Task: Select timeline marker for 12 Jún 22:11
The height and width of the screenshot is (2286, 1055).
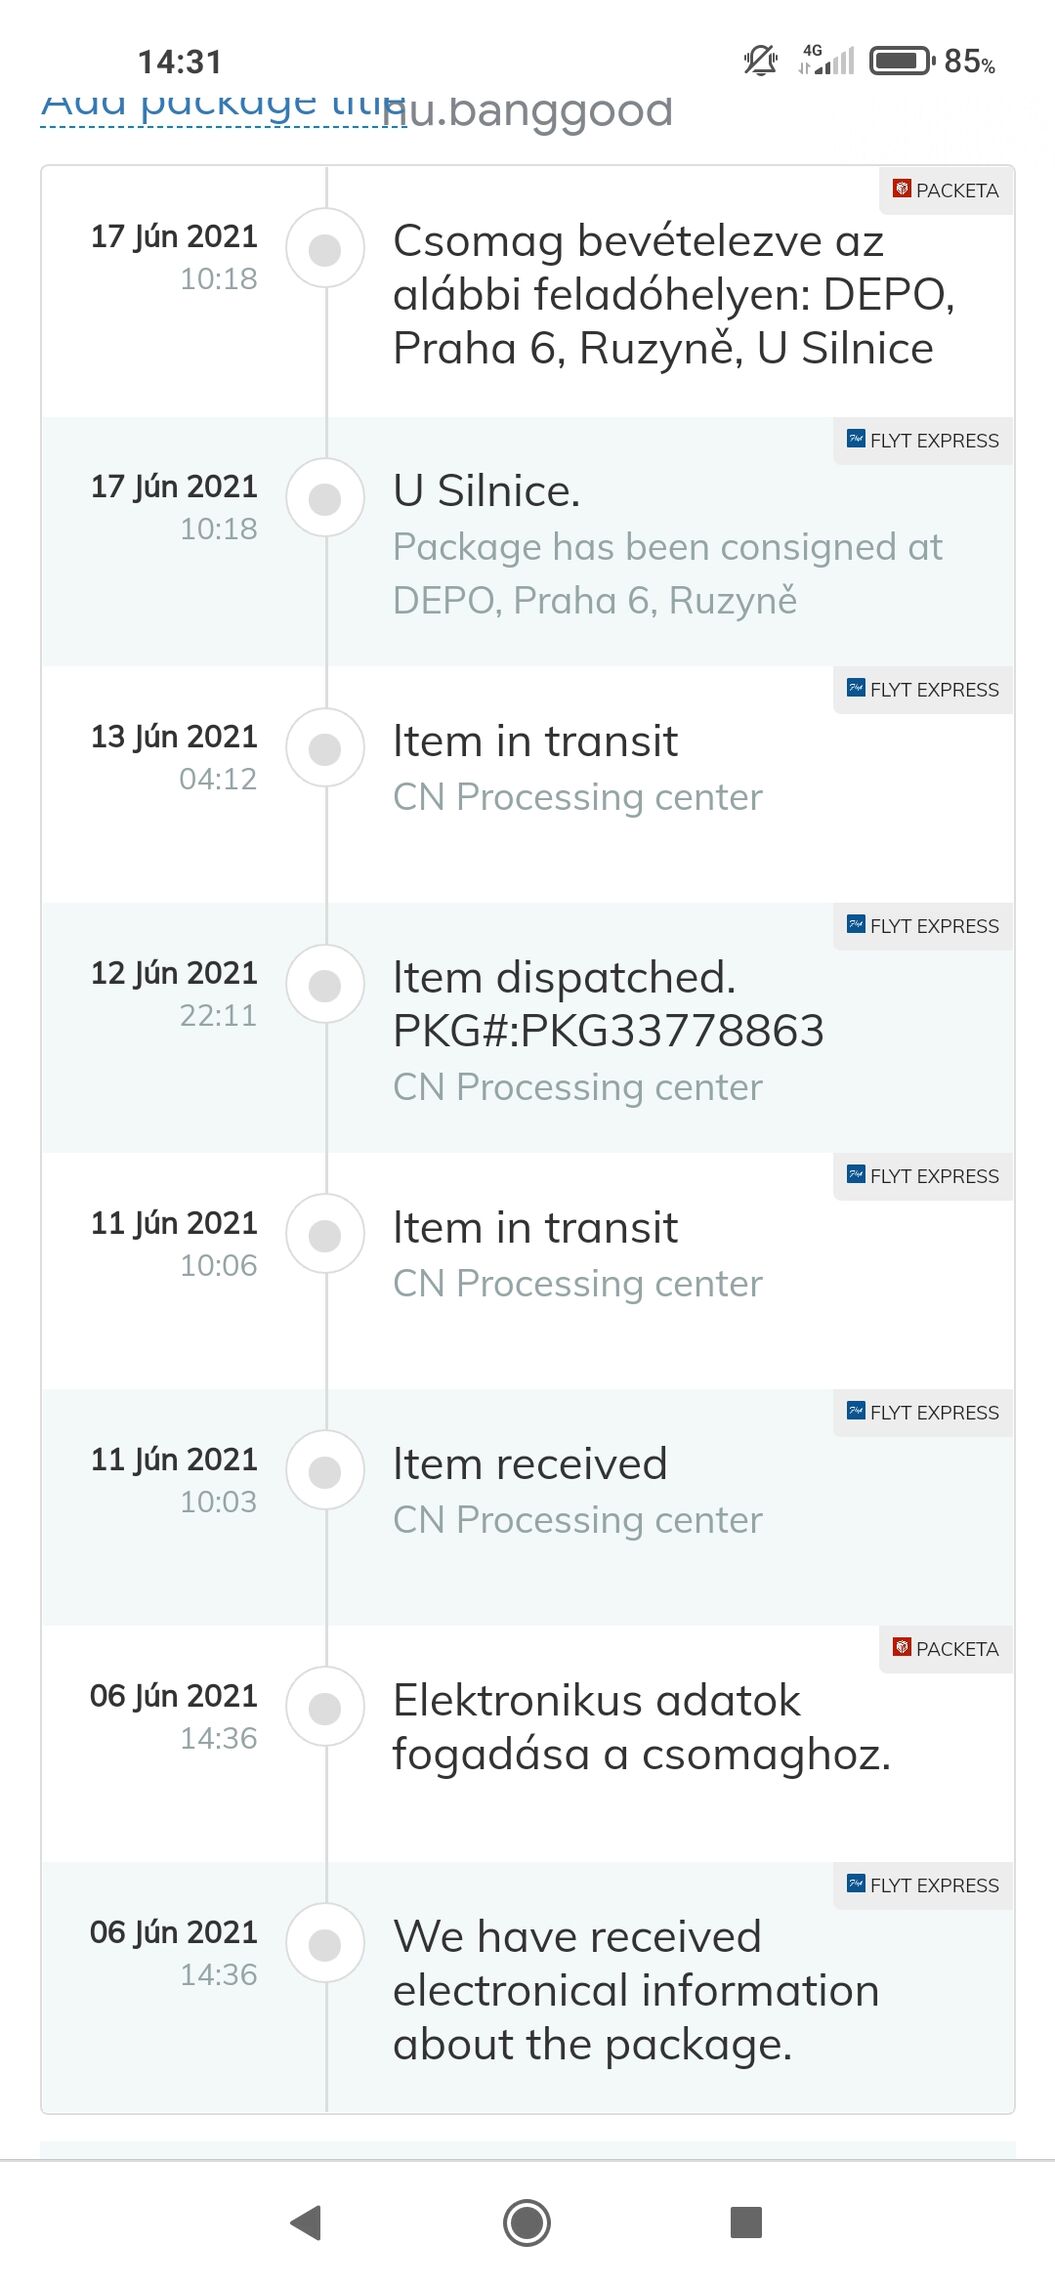Action: [325, 985]
